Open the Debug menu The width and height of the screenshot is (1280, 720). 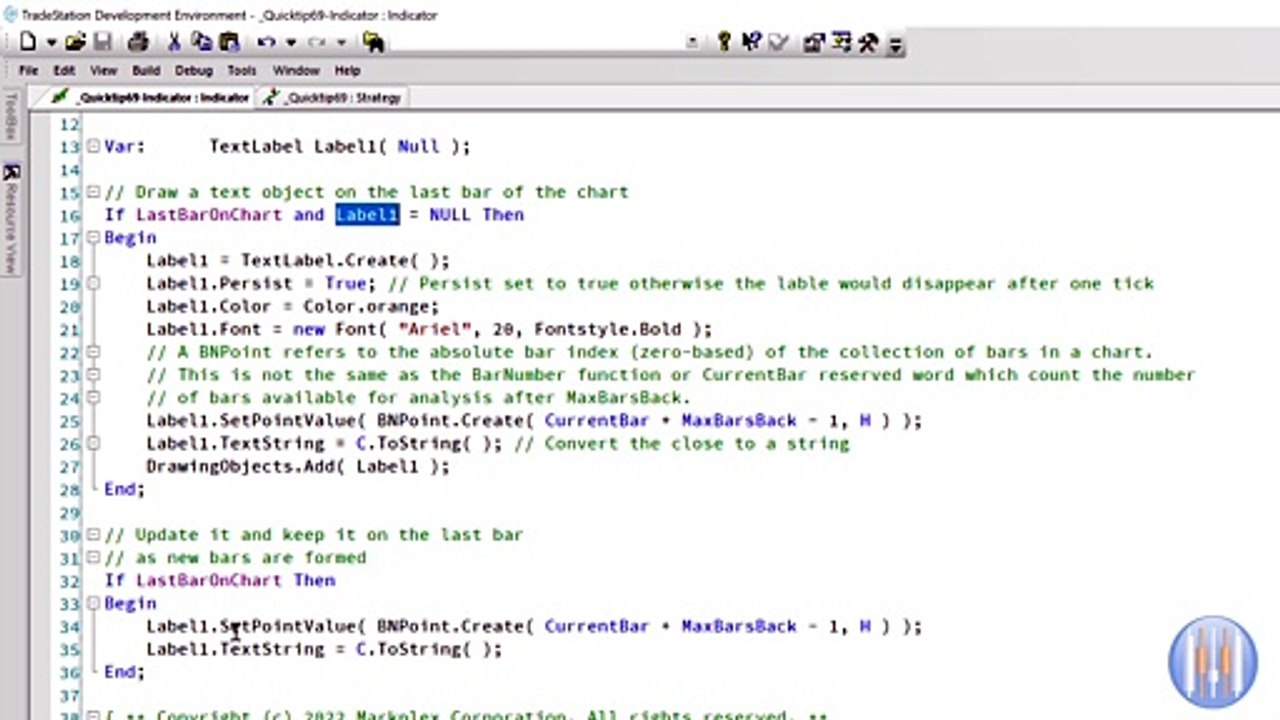pos(193,71)
